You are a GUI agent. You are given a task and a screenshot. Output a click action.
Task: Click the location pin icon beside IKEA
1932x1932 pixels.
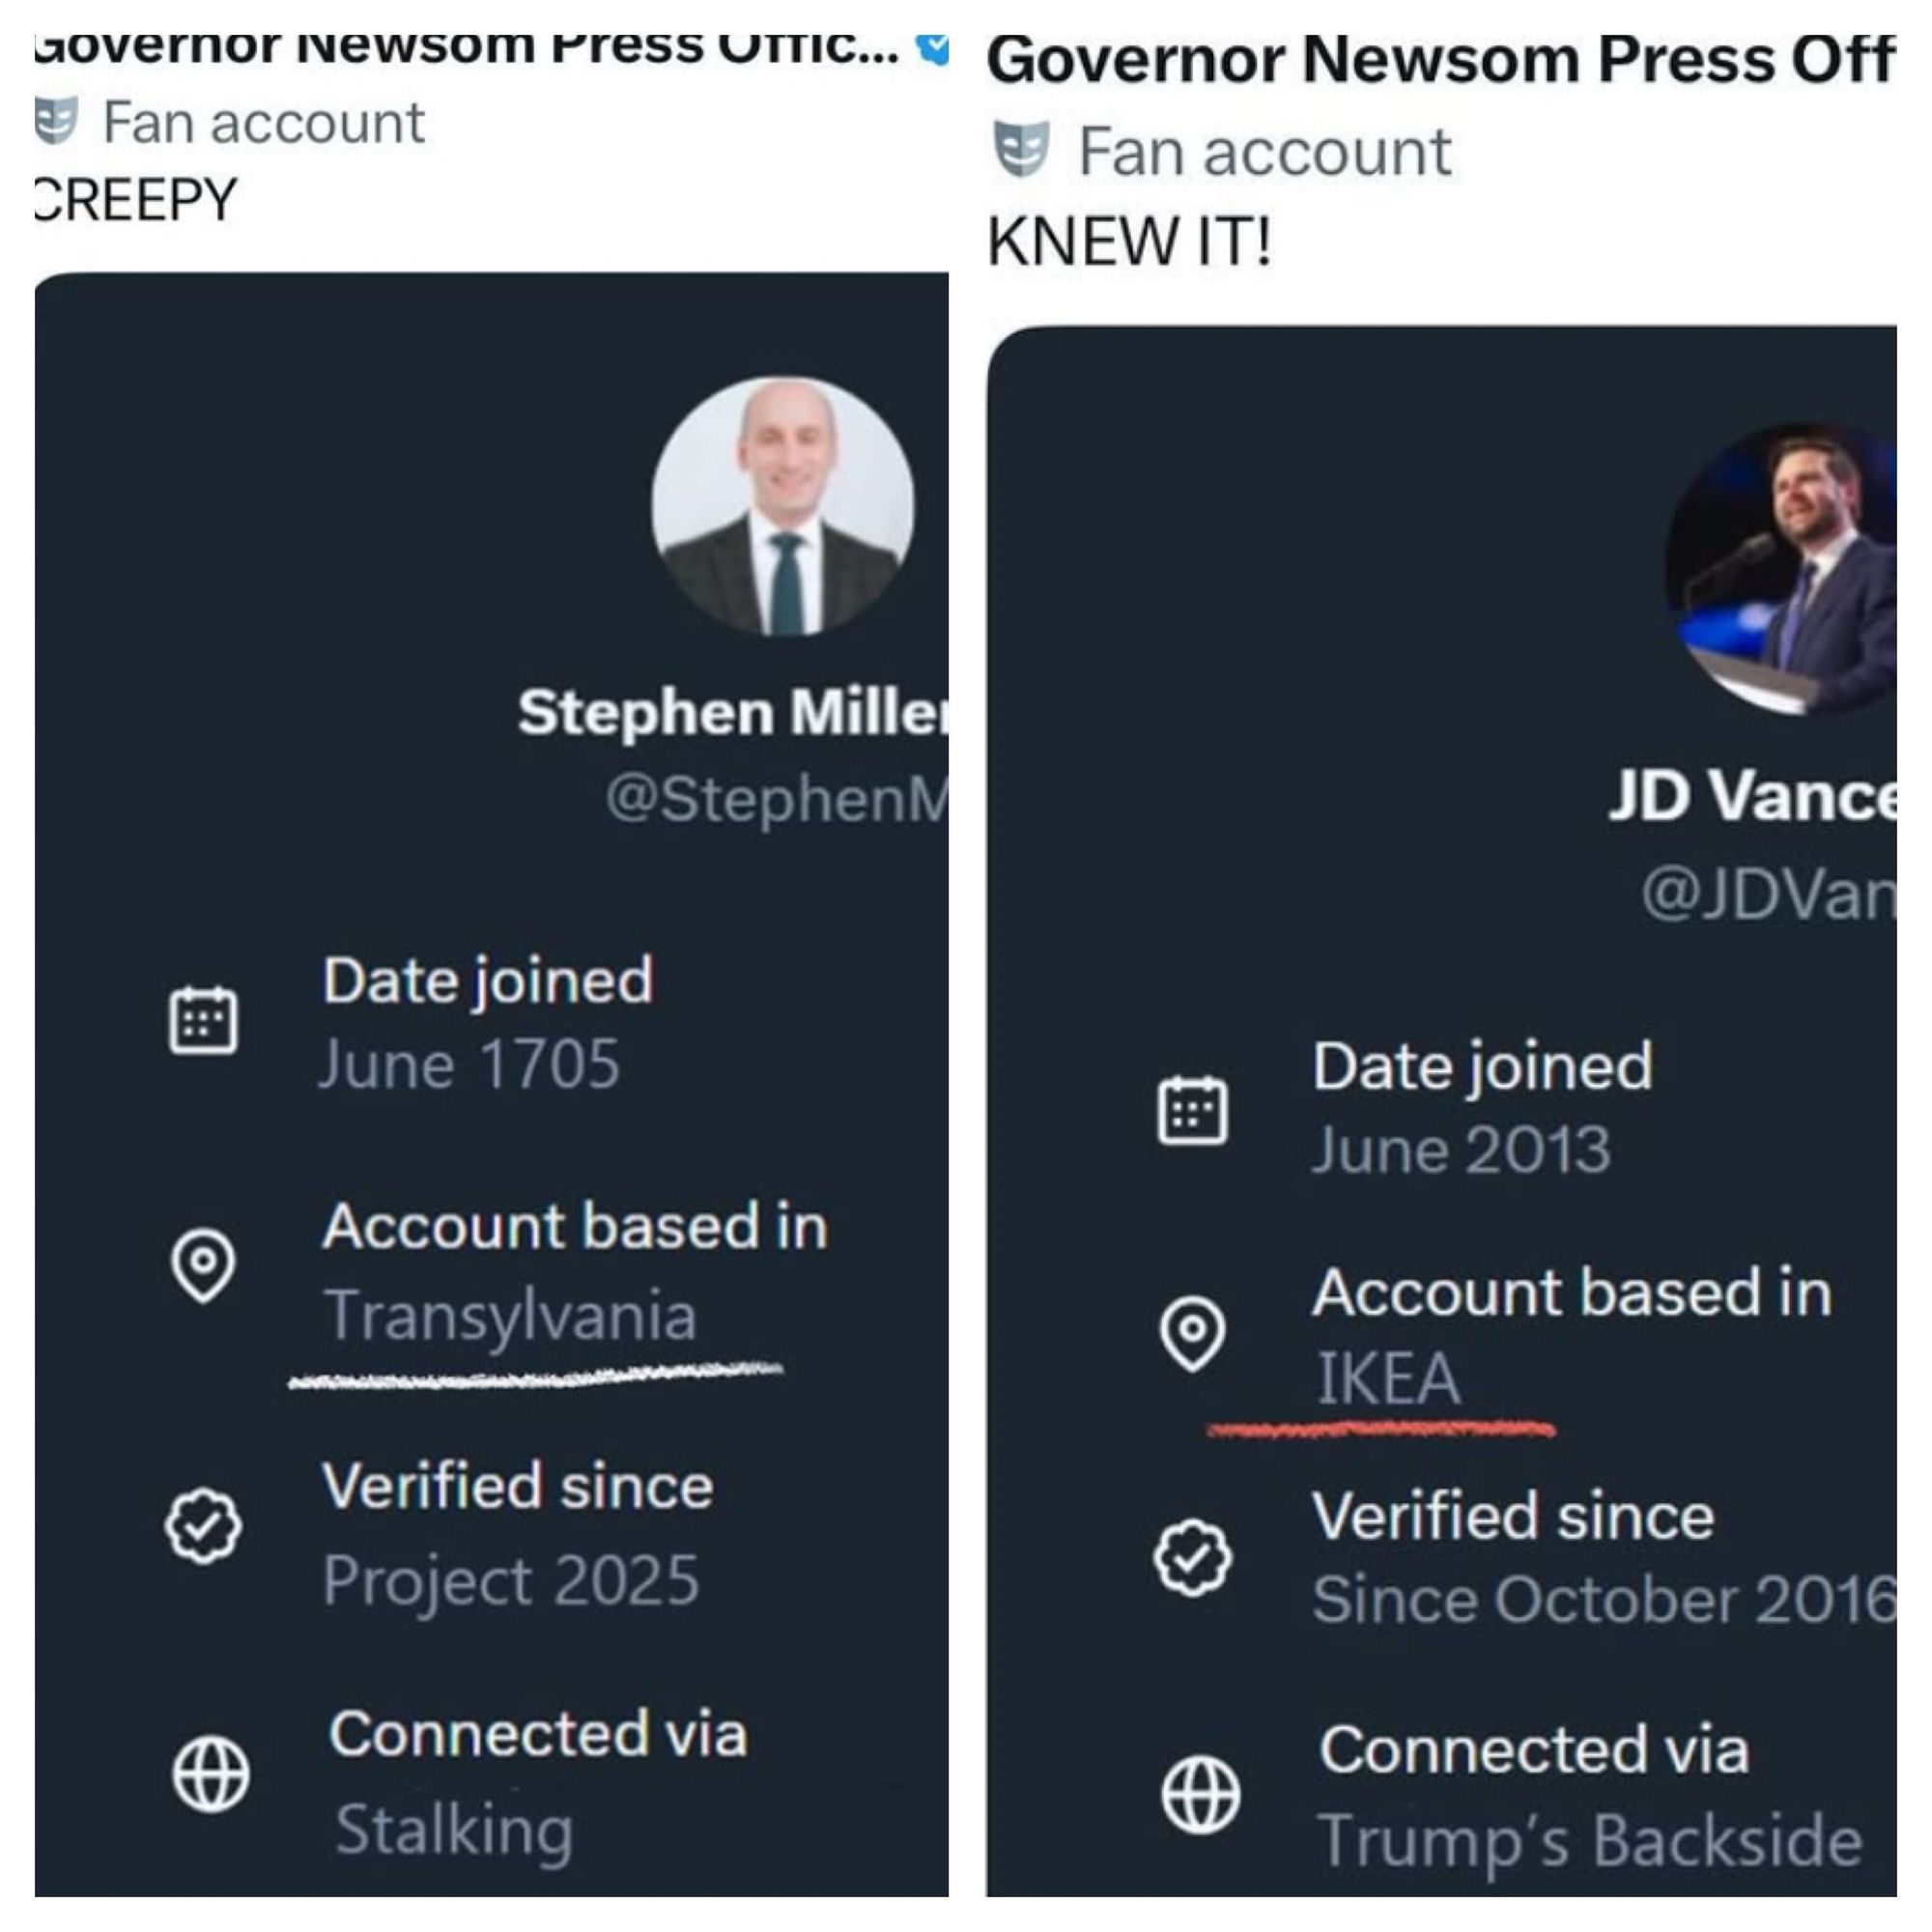(x=1192, y=1333)
